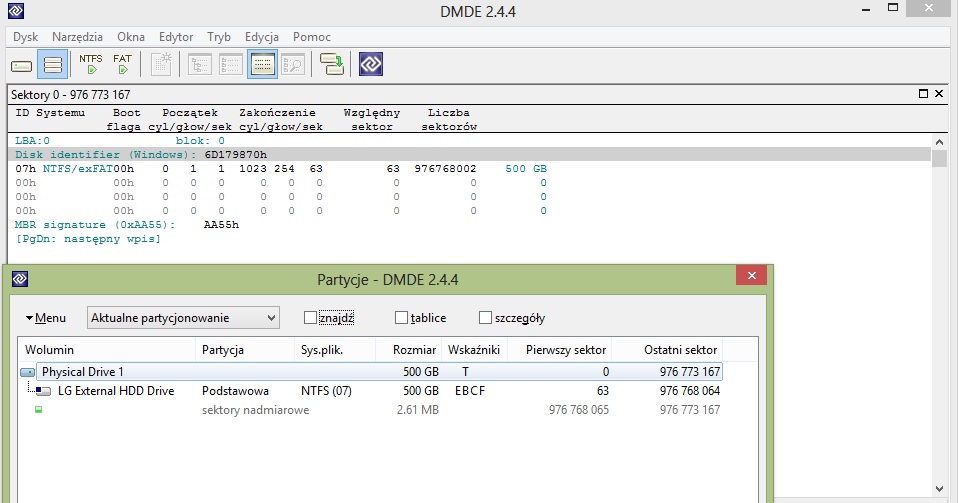Click the AA55h signature value

point(221,225)
